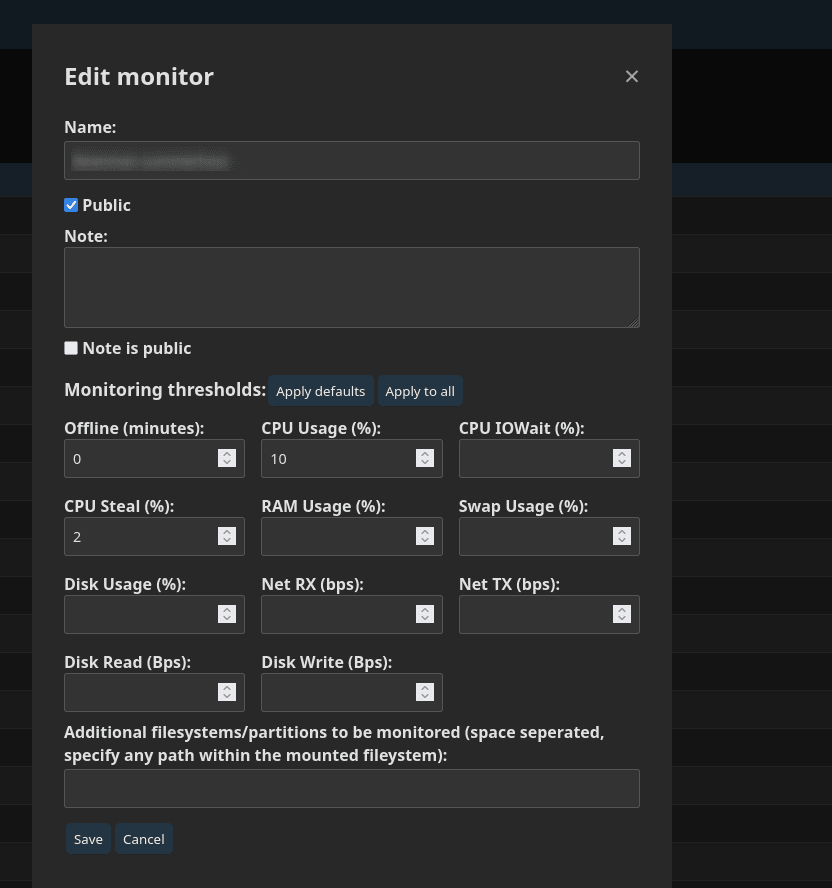
Task: Click the Net TX spinner arrows
Action: pyautogui.click(x=622, y=614)
